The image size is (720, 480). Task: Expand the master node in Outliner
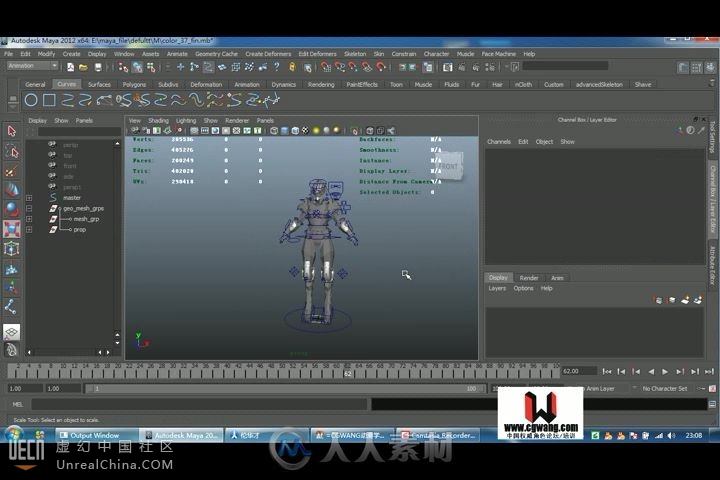click(29, 198)
